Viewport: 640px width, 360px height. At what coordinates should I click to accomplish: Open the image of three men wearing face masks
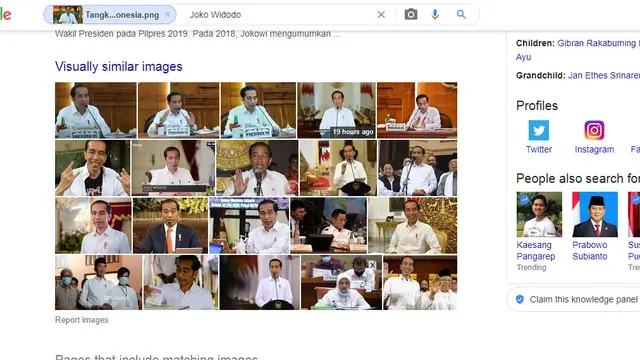click(98, 282)
